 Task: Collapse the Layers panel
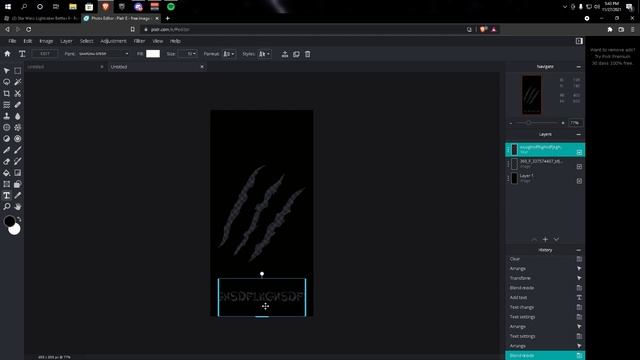click(x=578, y=134)
